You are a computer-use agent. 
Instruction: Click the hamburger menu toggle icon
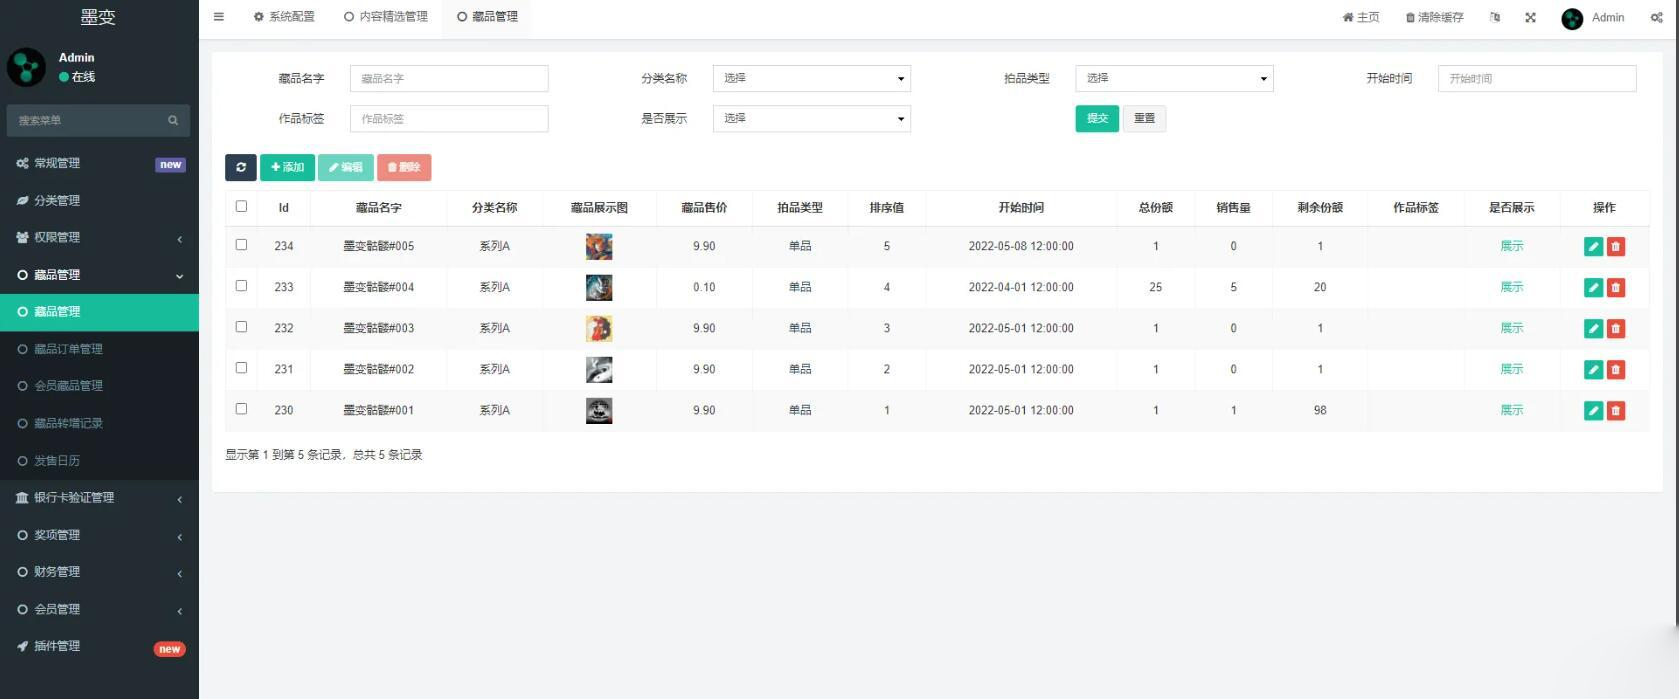tap(219, 17)
